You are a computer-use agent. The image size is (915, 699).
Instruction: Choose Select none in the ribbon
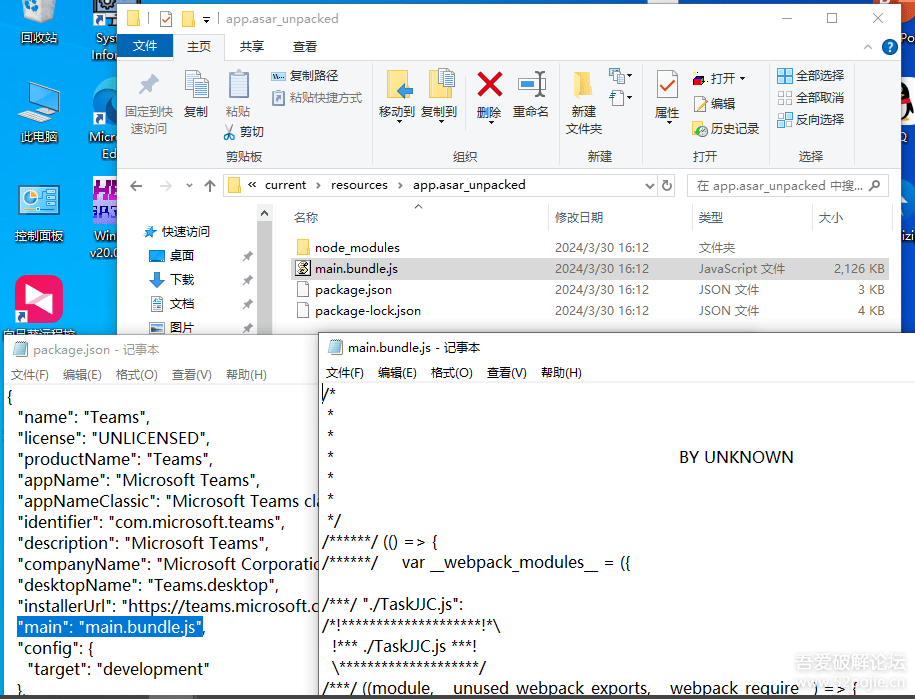click(811, 97)
